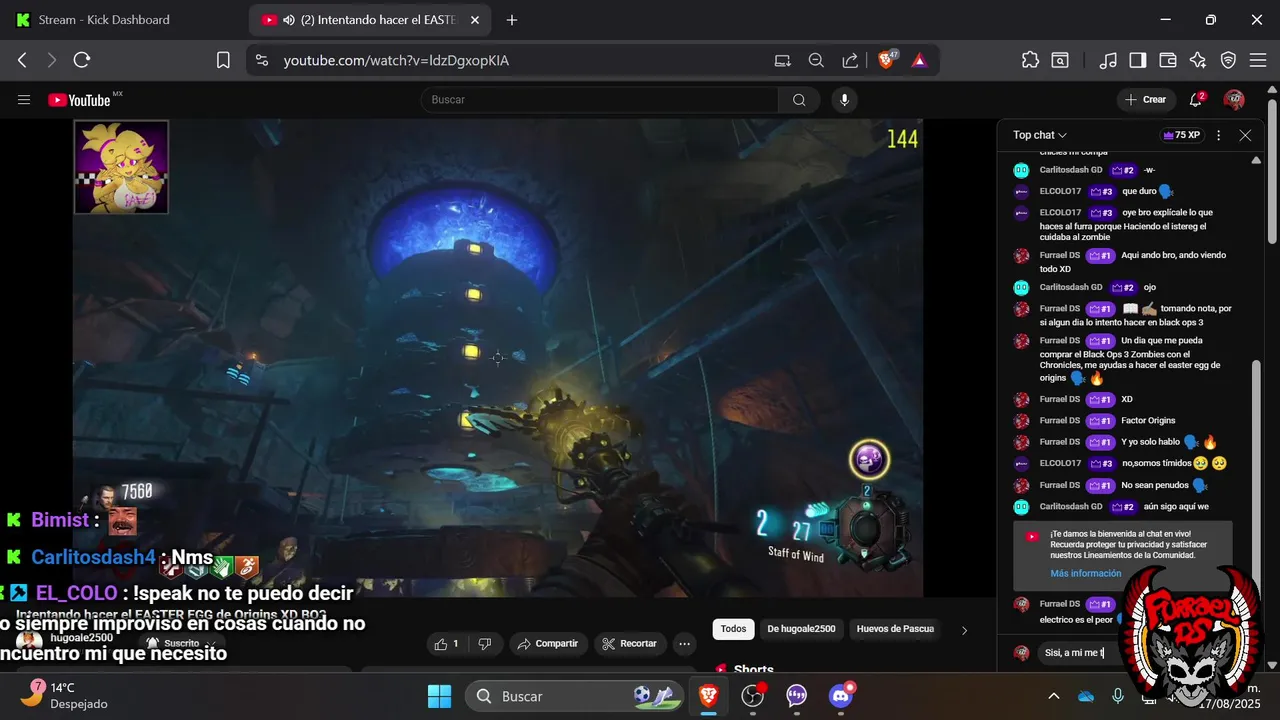Open the YouTube account avatar menu
The height and width of the screenshot is (720, 1280).
1235,99
